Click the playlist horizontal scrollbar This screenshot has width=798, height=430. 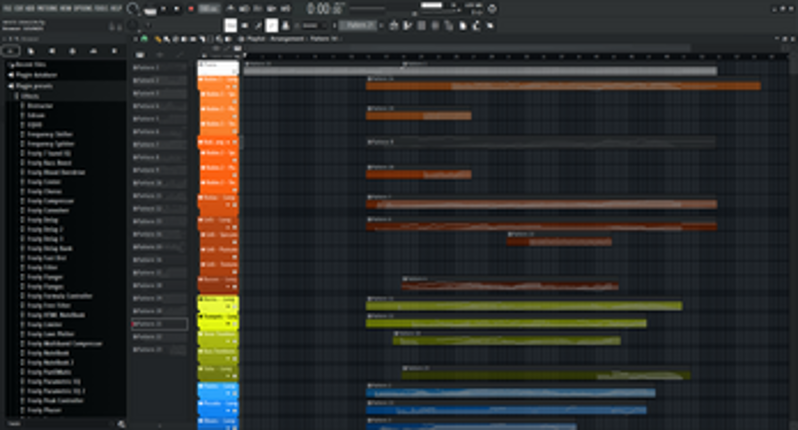coord(468,48)
